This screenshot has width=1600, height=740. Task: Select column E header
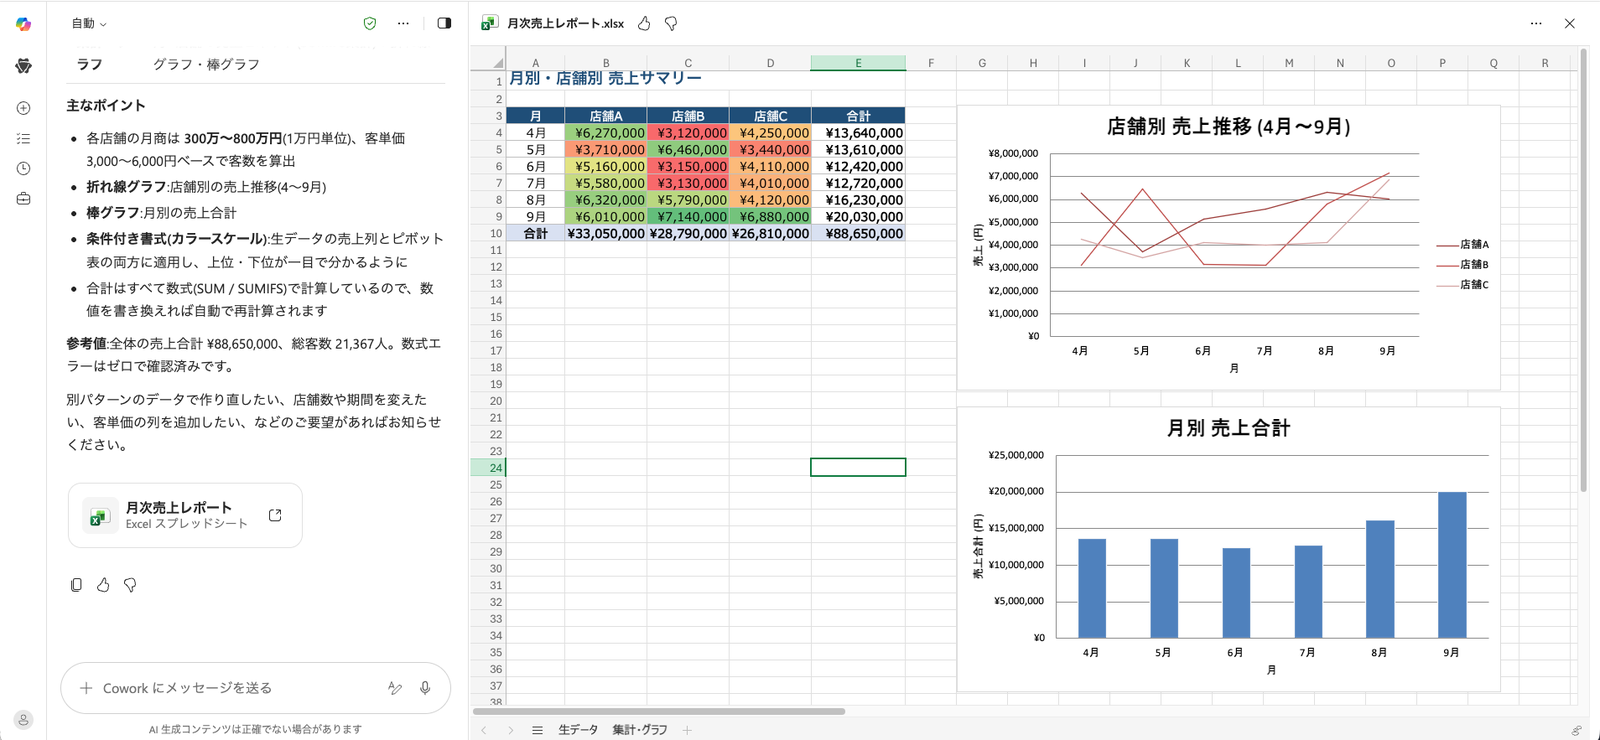[858, 63]
